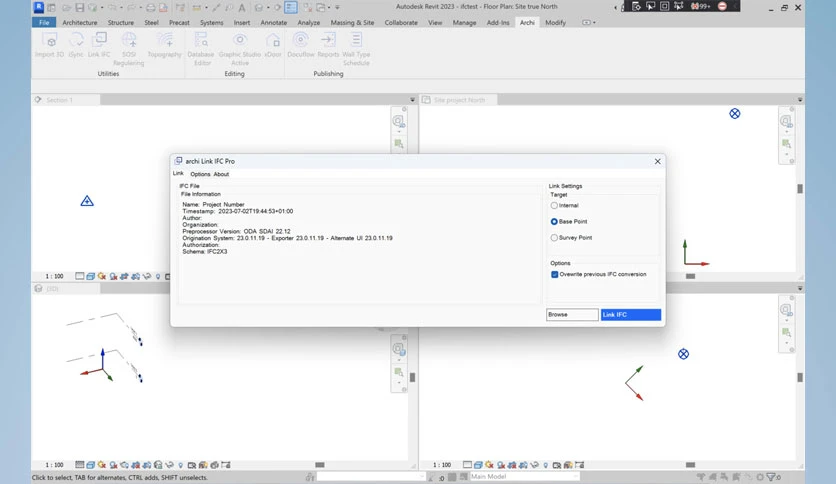Screen dimensions: 836x484
Task: Open the Link menu in Link IFC dialog
Action: point(178,174)
